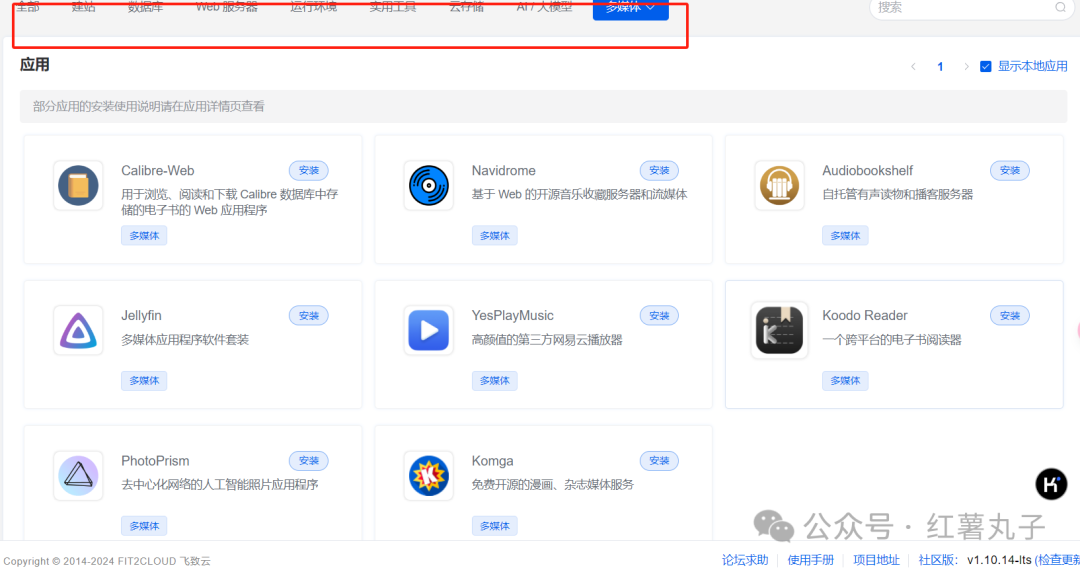Viewport: 1080px width, 570px height.
Task: Click description 一个跨平台的电子书阅读器
Action: [892, 340]
